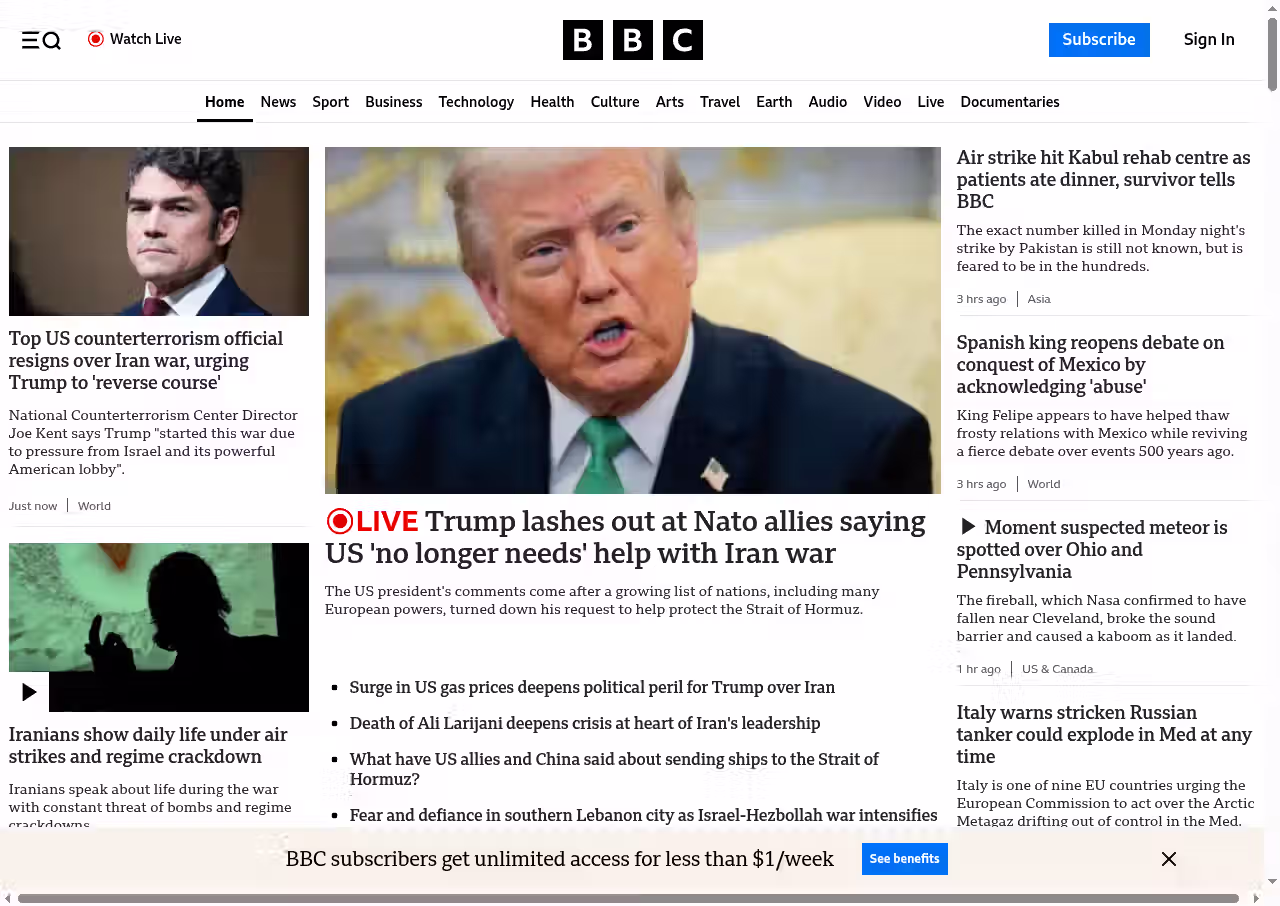Screen dimensions: 1280x906
Task: Click the vertical scrollbar up arrow
Action: tap(1272, 8)
